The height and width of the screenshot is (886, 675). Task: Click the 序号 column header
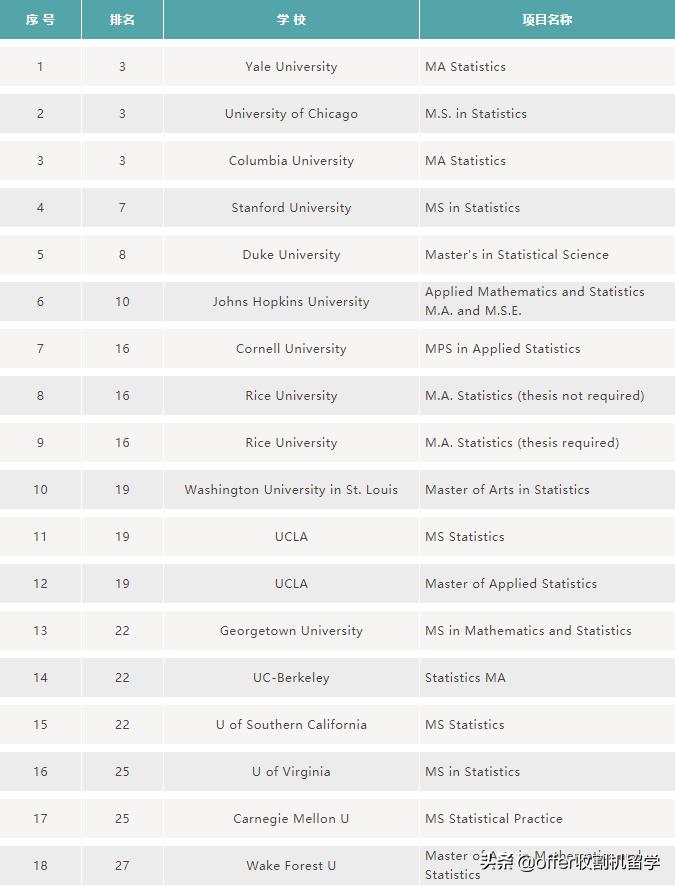pyautogui.click(x=40, y=20)
